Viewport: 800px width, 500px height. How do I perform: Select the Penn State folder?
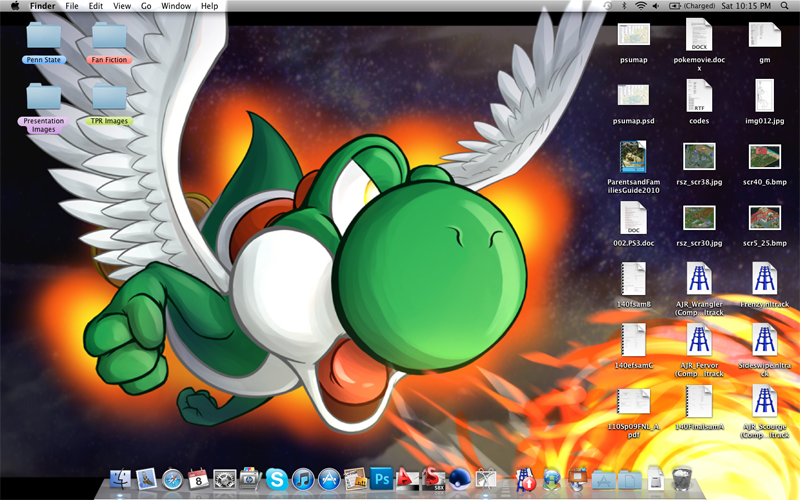click(x=43, y=43)
